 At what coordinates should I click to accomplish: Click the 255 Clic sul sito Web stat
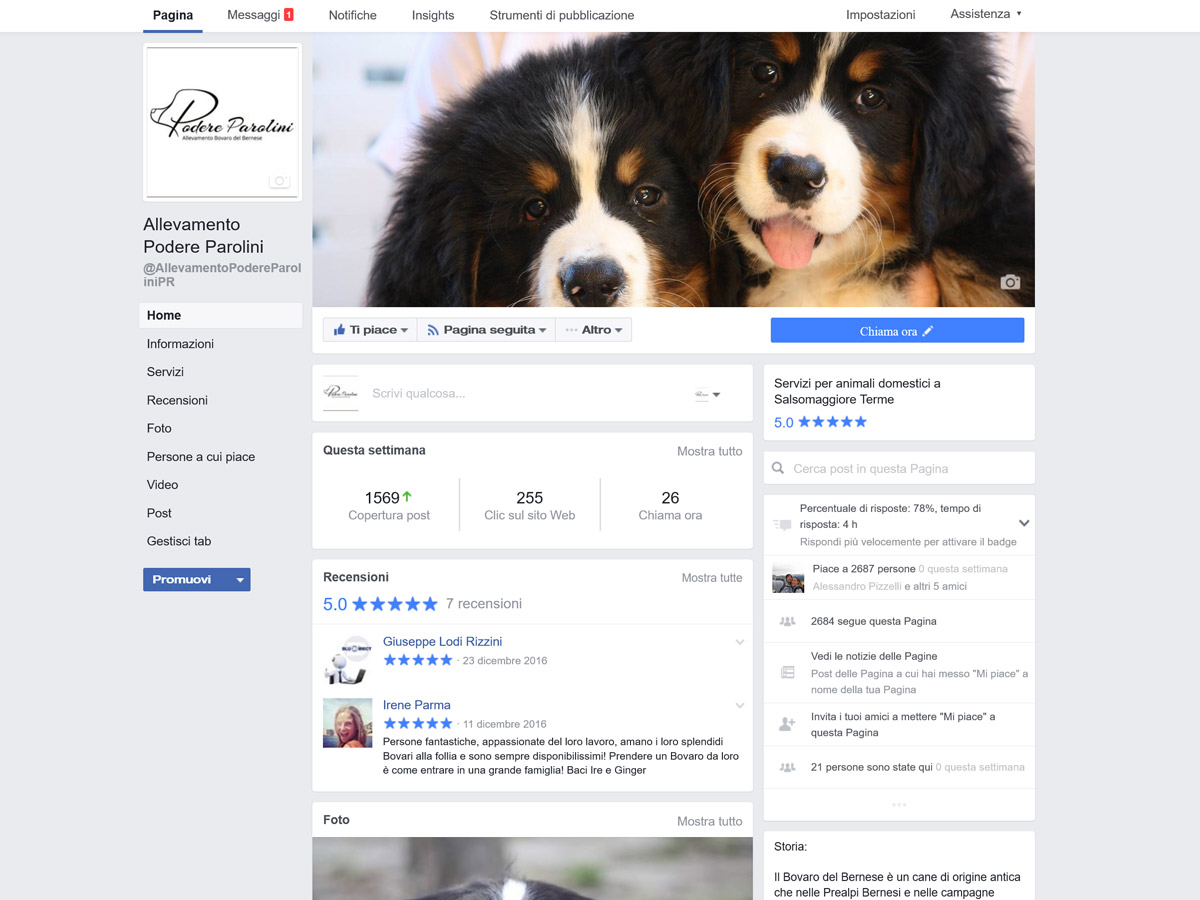tap(530, 506)
